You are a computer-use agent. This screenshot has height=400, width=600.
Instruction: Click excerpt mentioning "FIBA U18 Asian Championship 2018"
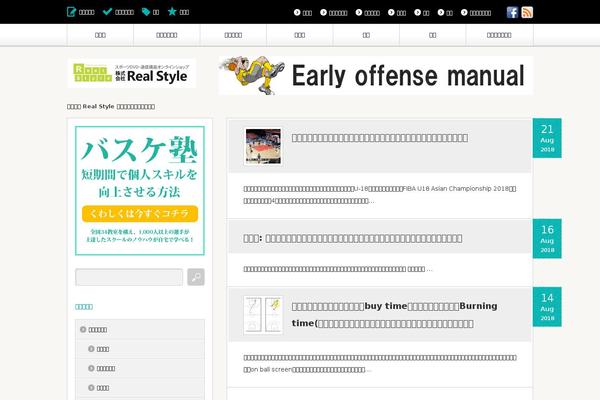[380, 194]
